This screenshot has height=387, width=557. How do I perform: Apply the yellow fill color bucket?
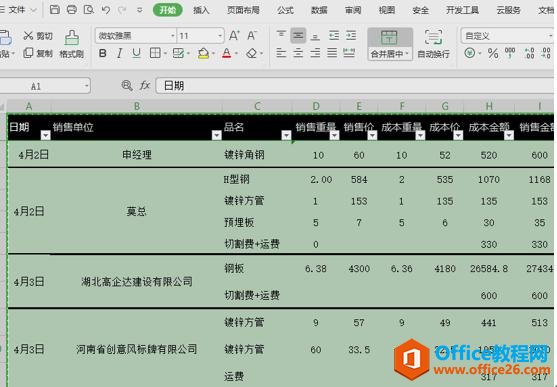[204, 53]
